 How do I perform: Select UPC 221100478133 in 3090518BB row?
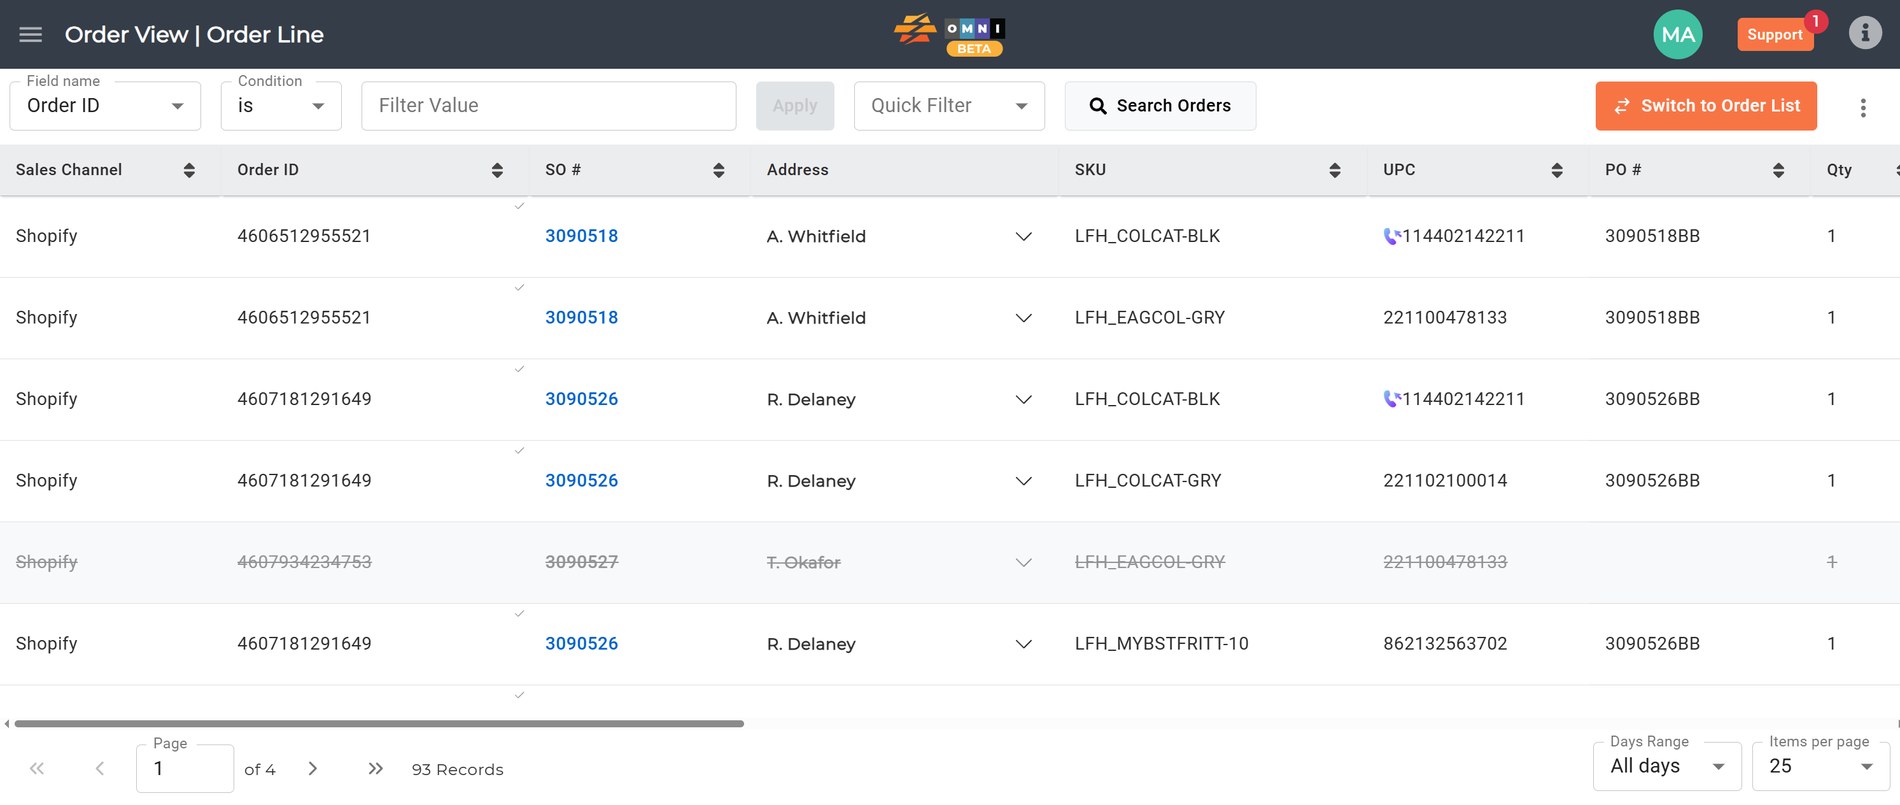coord(1445,318)
